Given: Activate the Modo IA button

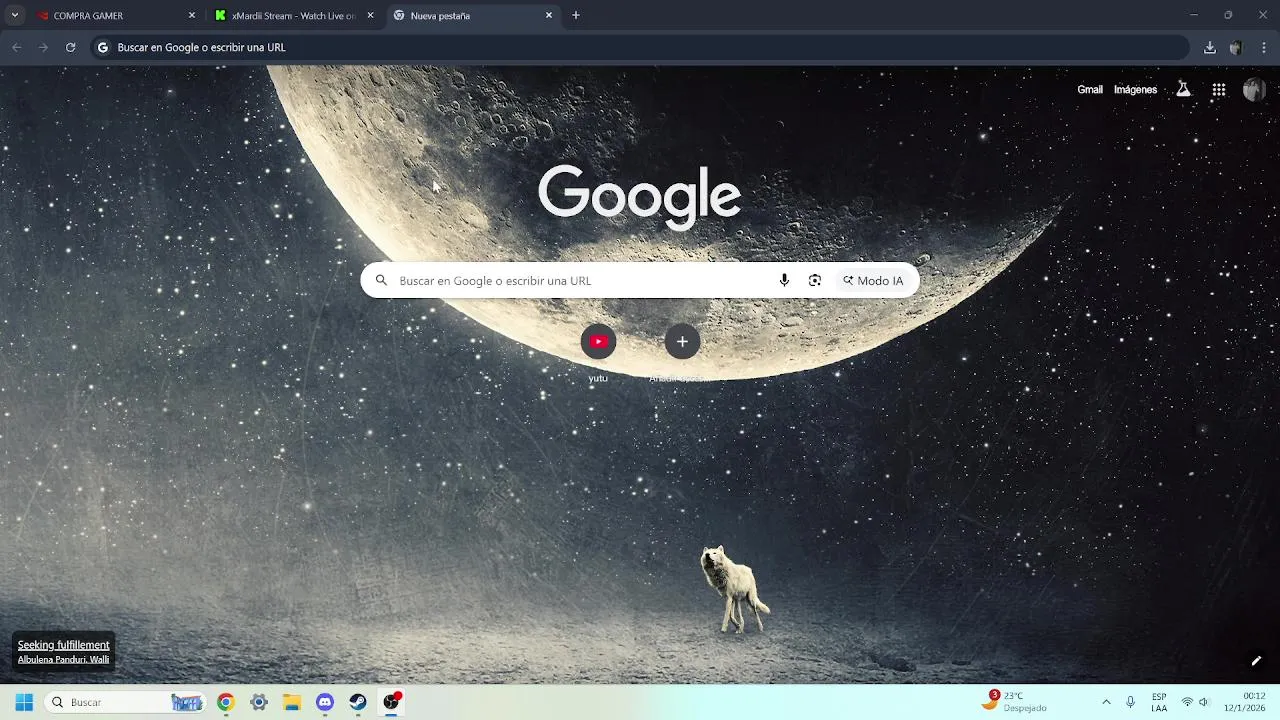Looking at the screenshot, I should [x=873, y=281].
